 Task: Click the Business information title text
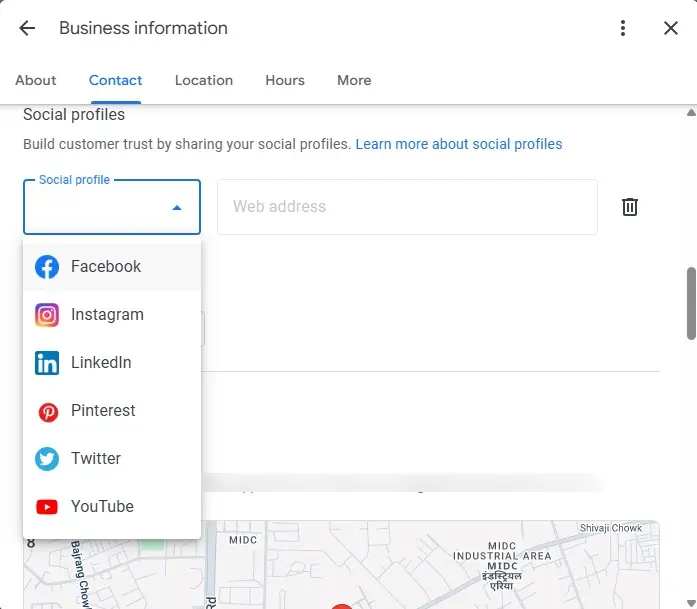(x=143, y=28)
